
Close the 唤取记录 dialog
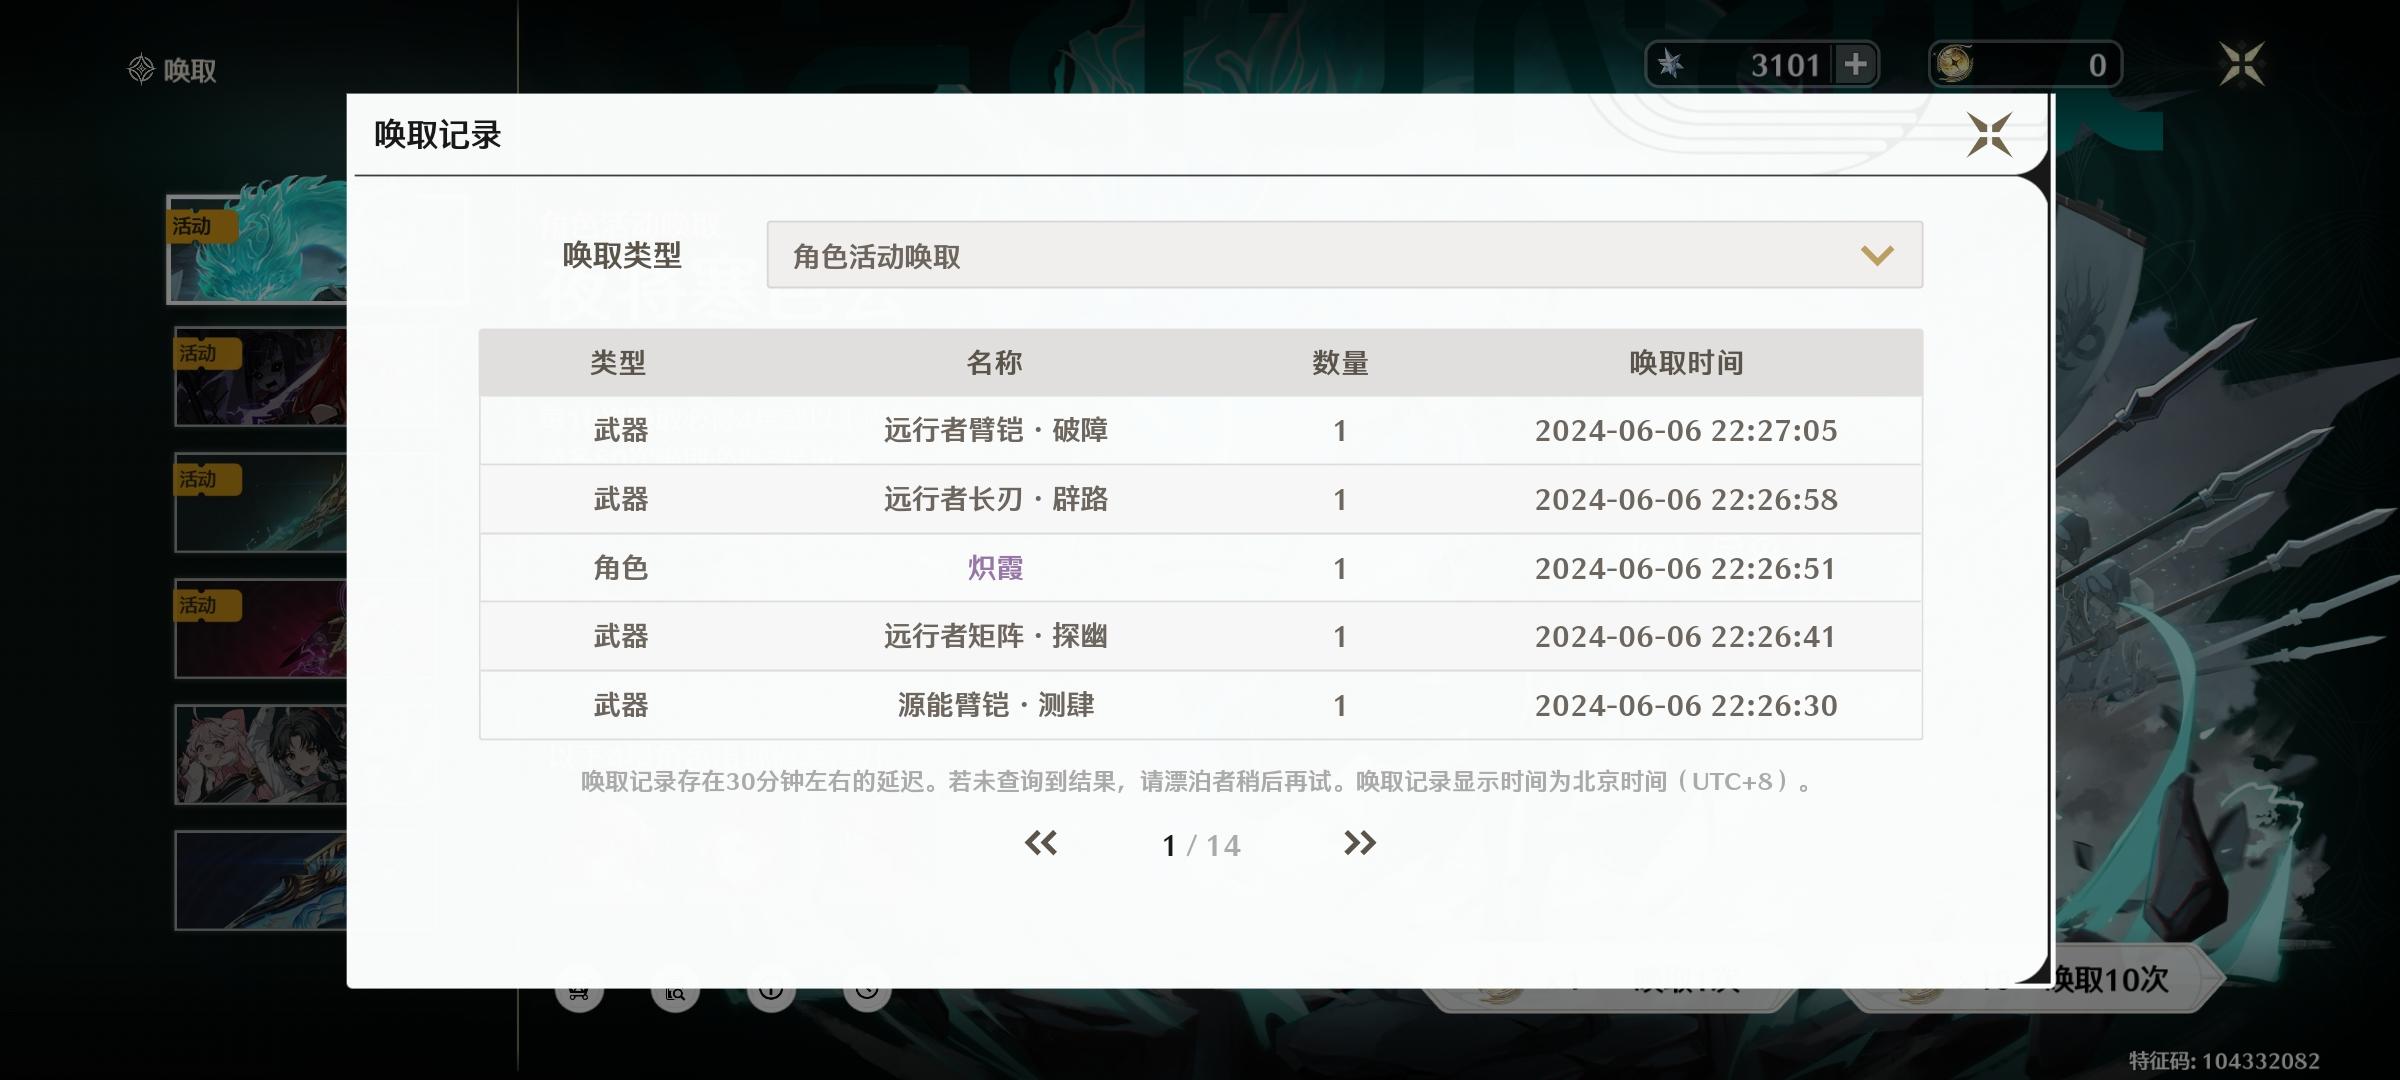coord(1989,135)
